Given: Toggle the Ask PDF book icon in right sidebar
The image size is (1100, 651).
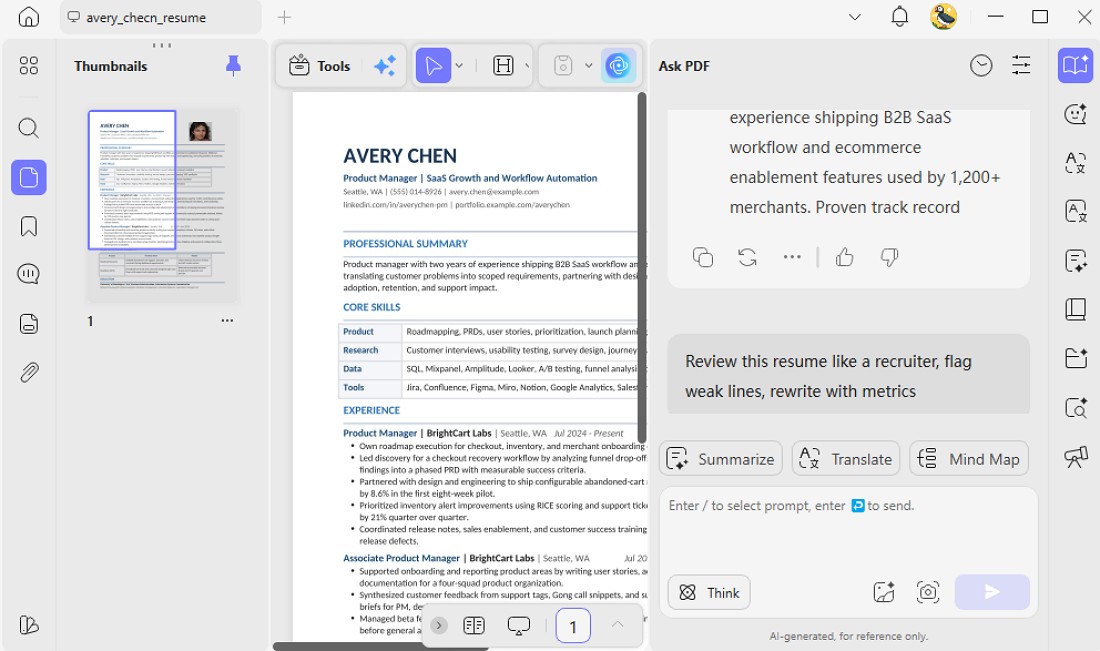Looking at the screenshot, I should click(x=1075, y=66).
